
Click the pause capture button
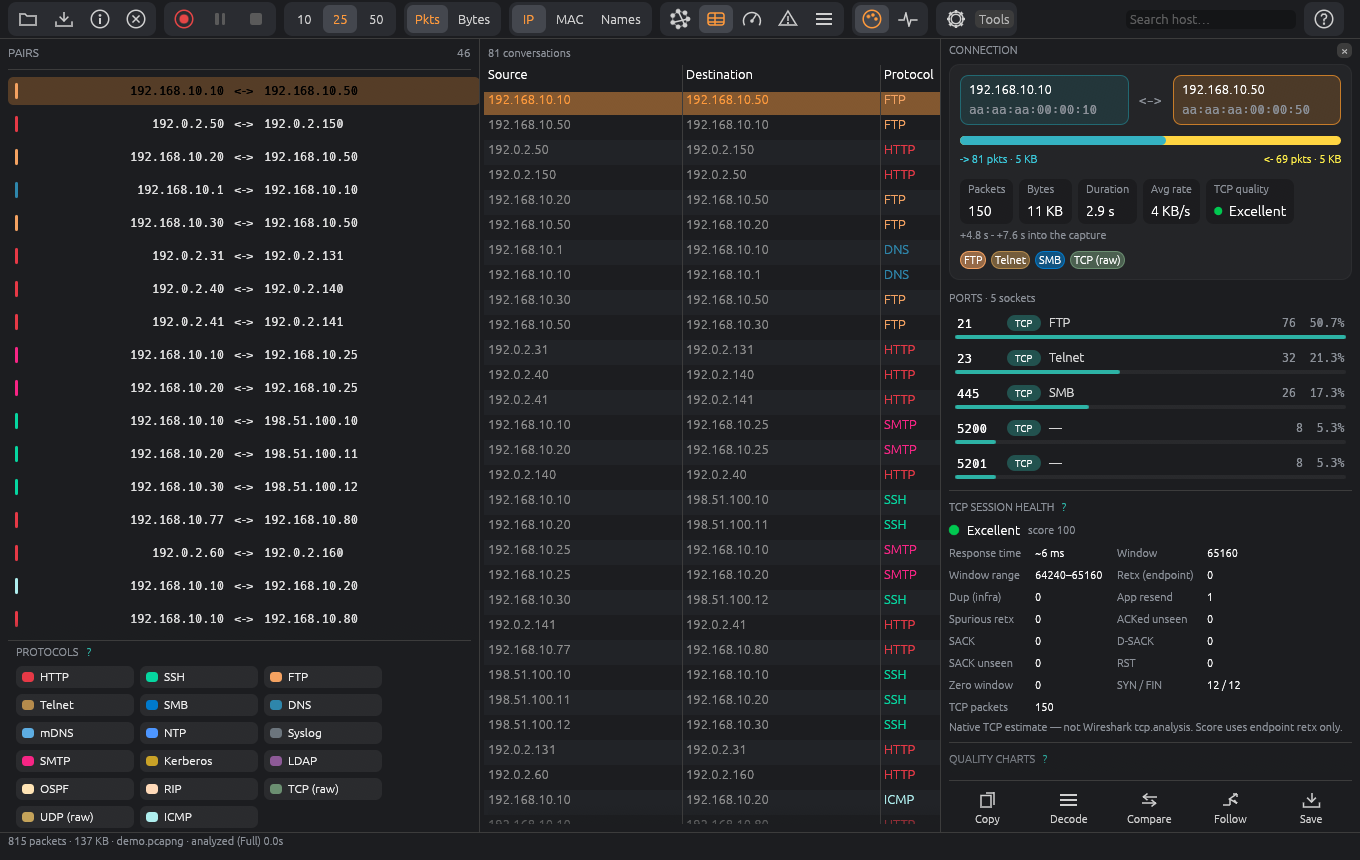click(x=220, y=19)
